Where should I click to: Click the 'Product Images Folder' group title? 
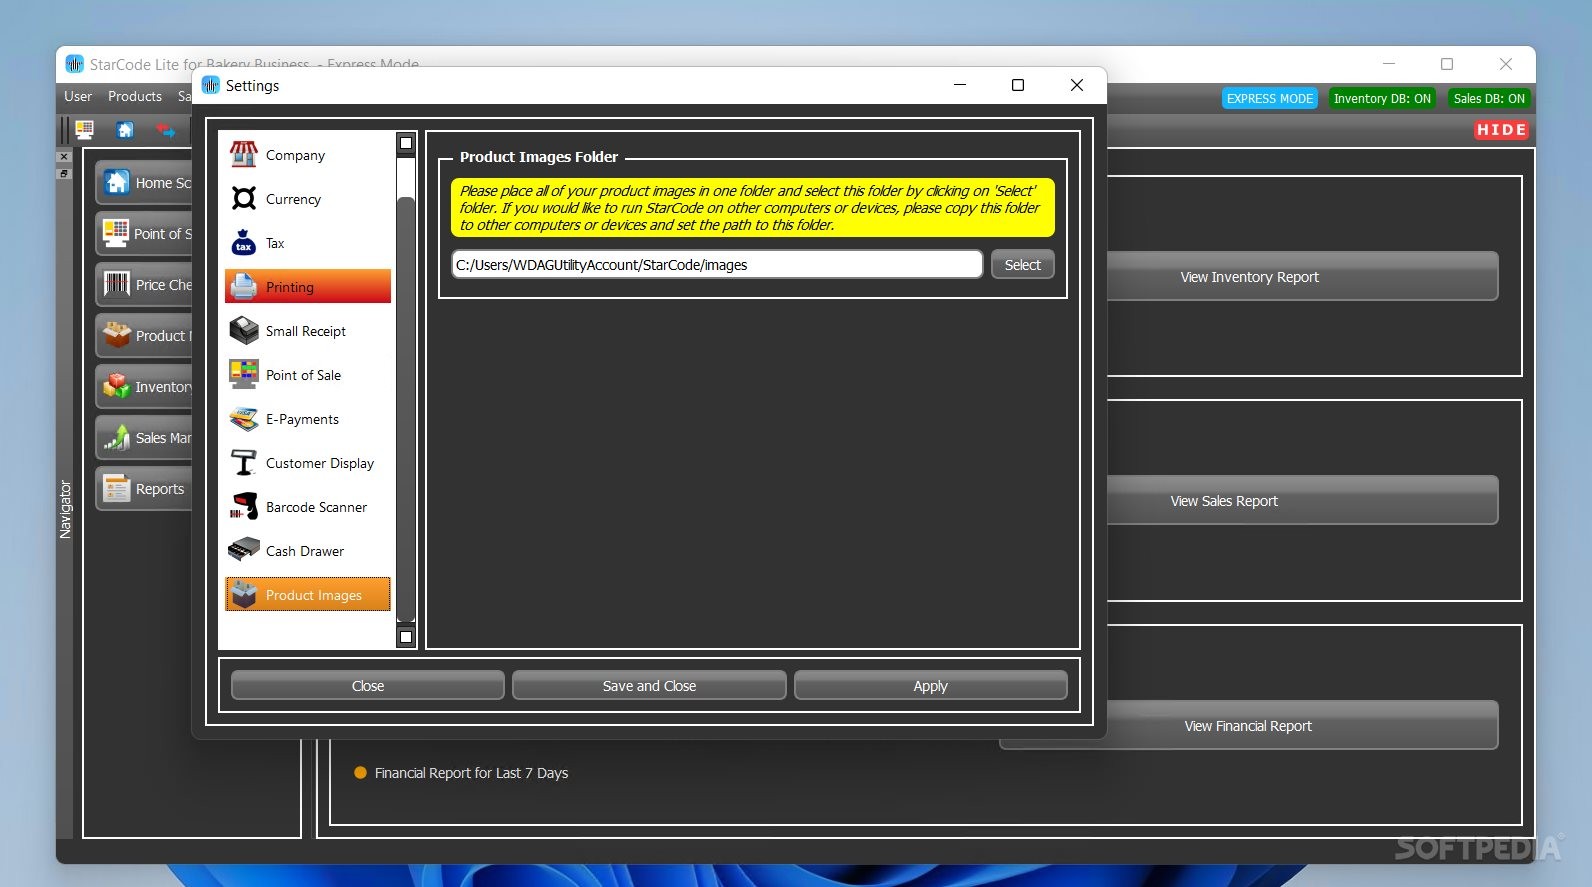539,157
